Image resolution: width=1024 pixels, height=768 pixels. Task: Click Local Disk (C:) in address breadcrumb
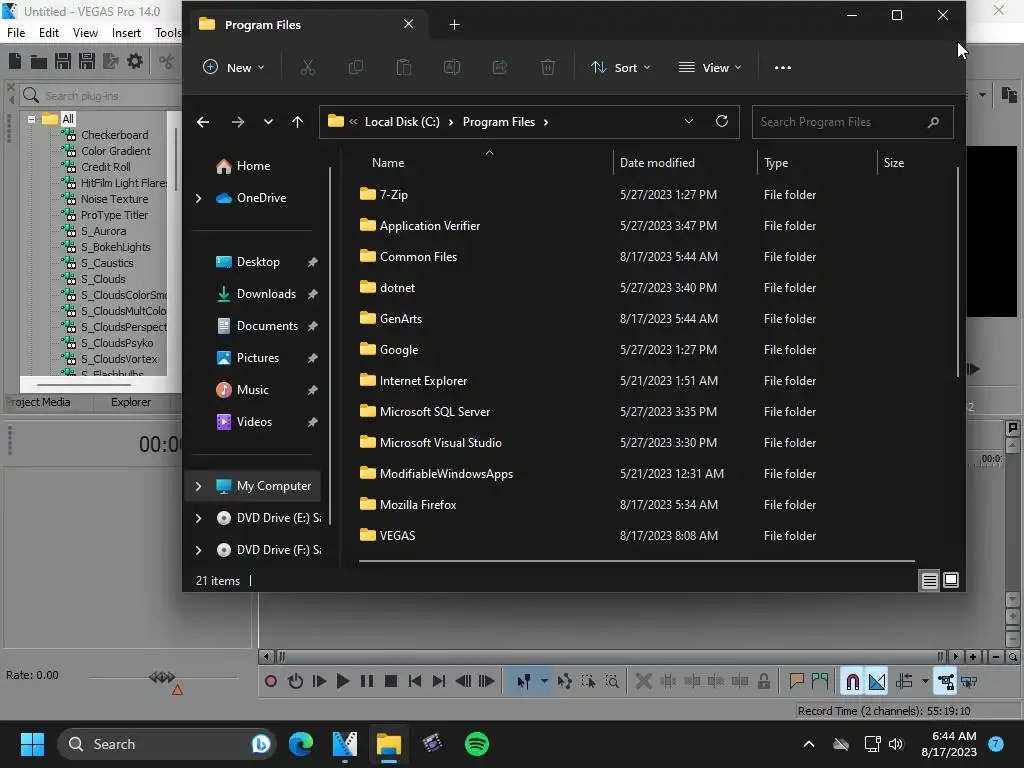pyautogui.click(x=402, y=122)
